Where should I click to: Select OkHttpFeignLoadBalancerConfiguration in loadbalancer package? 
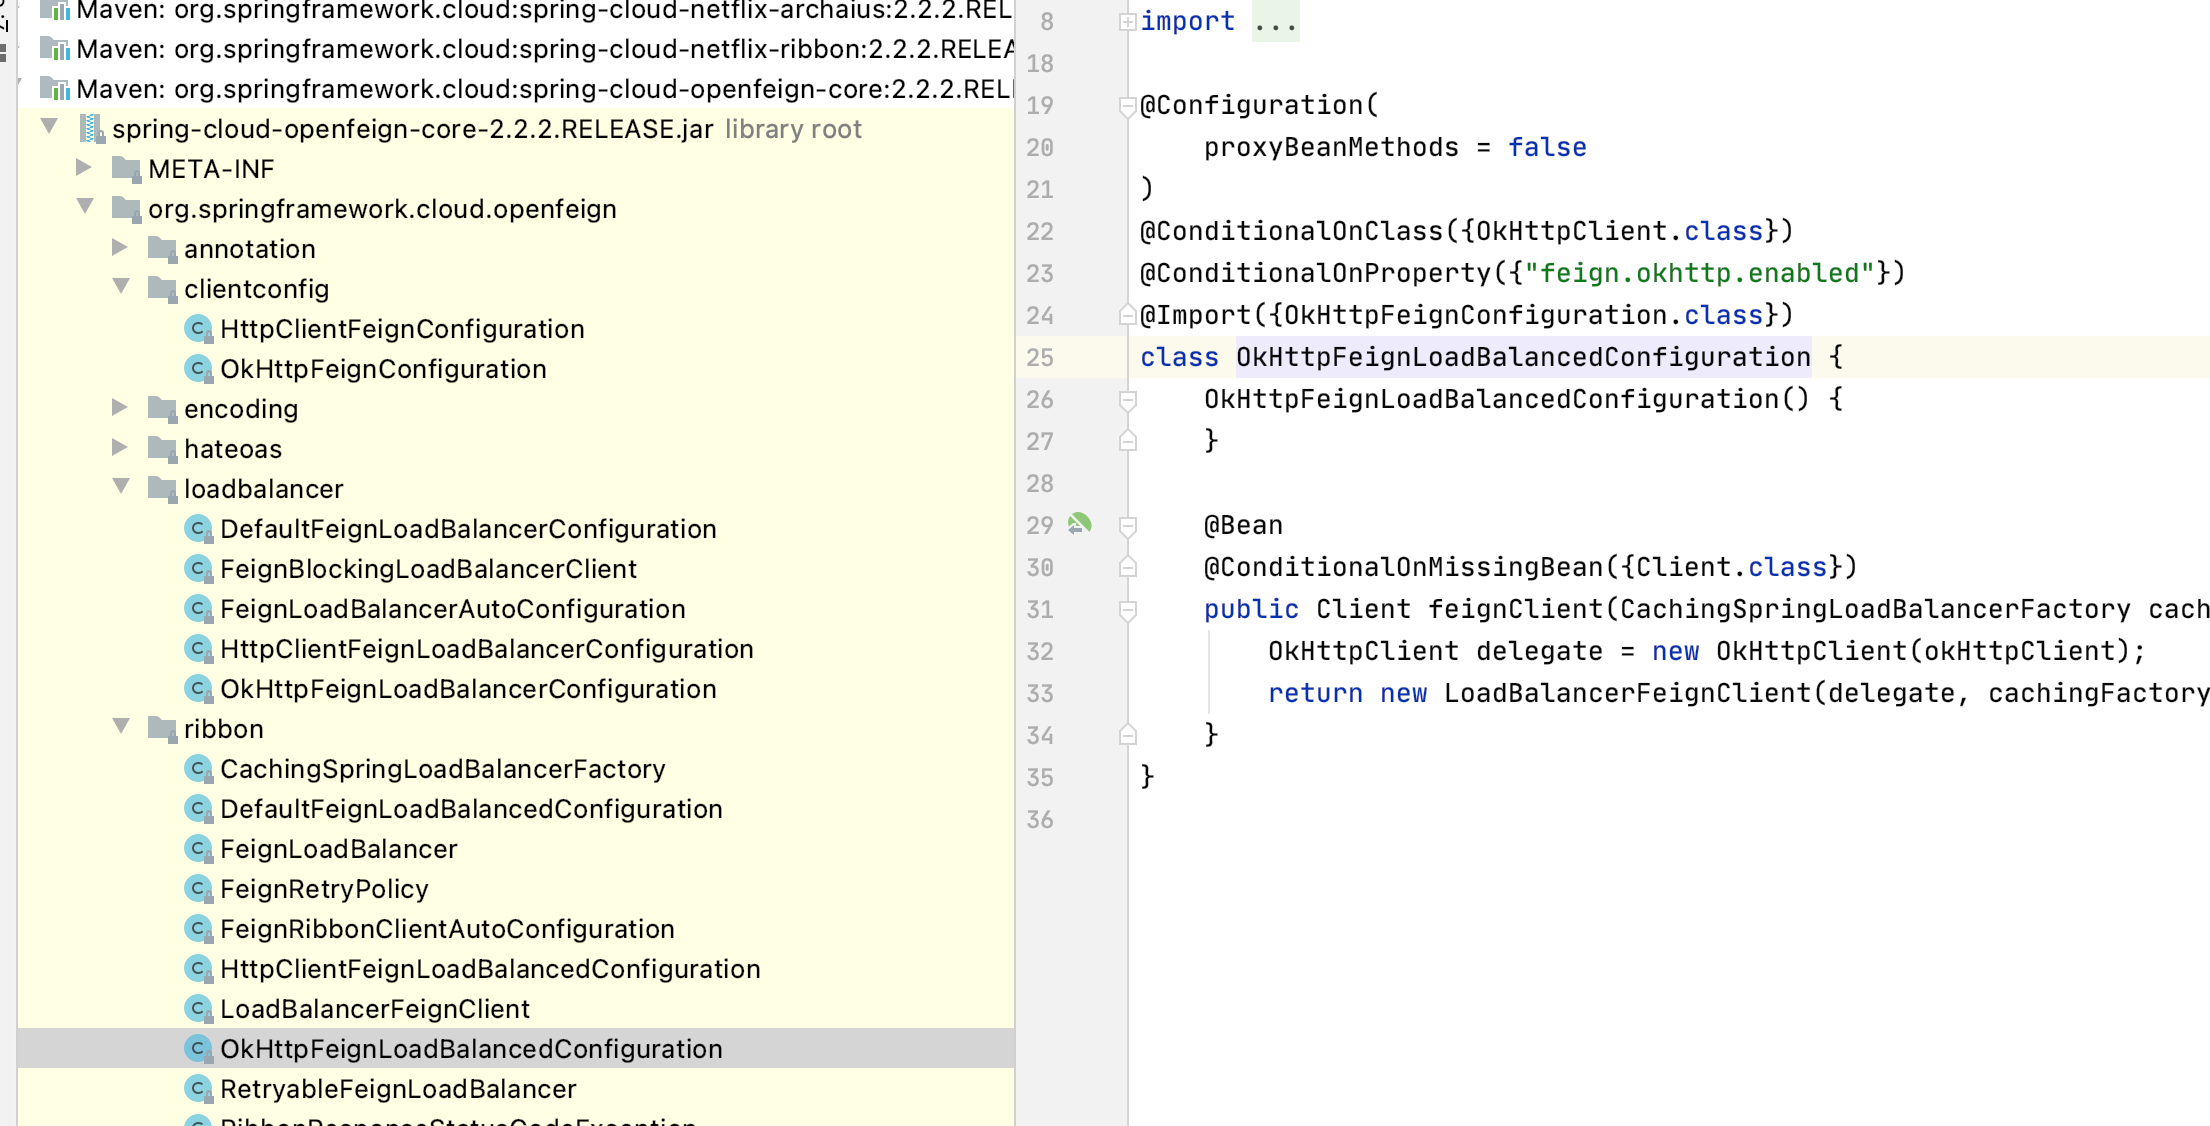click(468, 689)
